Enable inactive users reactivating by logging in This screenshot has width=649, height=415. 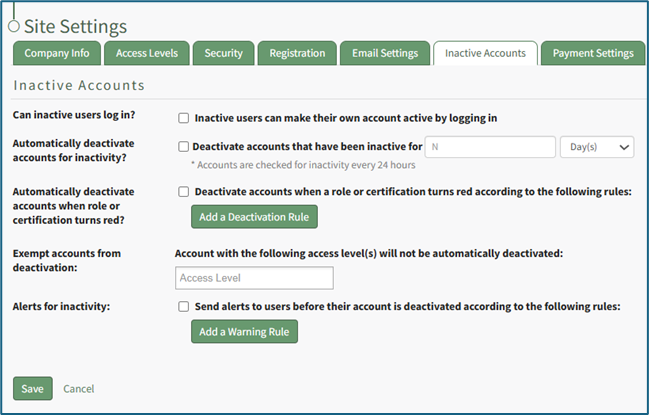[184, 118]
